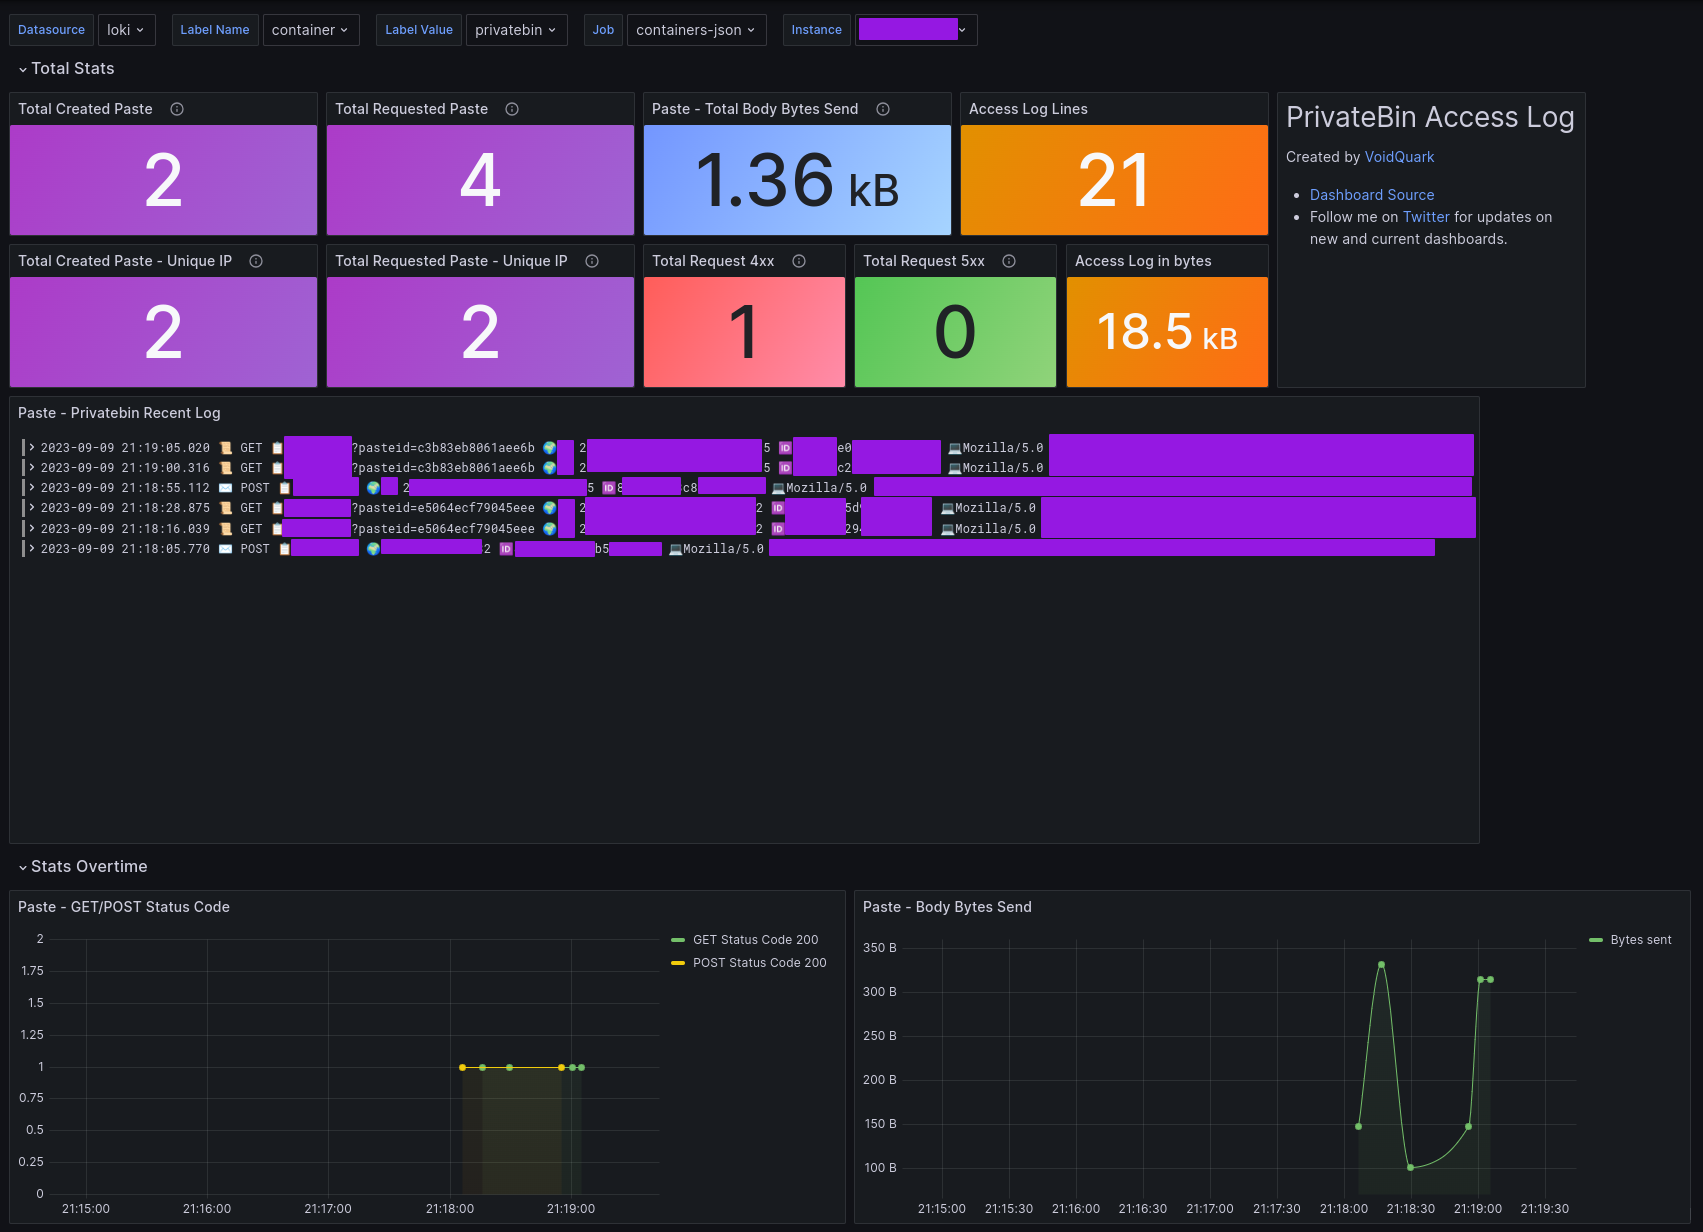Show info icon for Total Requested Paste
The image size is (1703, 1232).
[512, 109]
